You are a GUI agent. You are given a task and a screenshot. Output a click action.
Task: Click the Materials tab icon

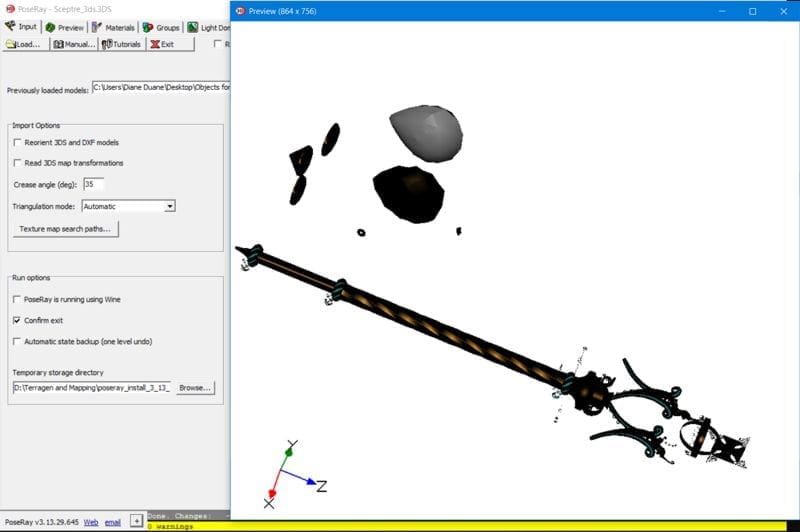pyautogui.click(x=97, y=27)
